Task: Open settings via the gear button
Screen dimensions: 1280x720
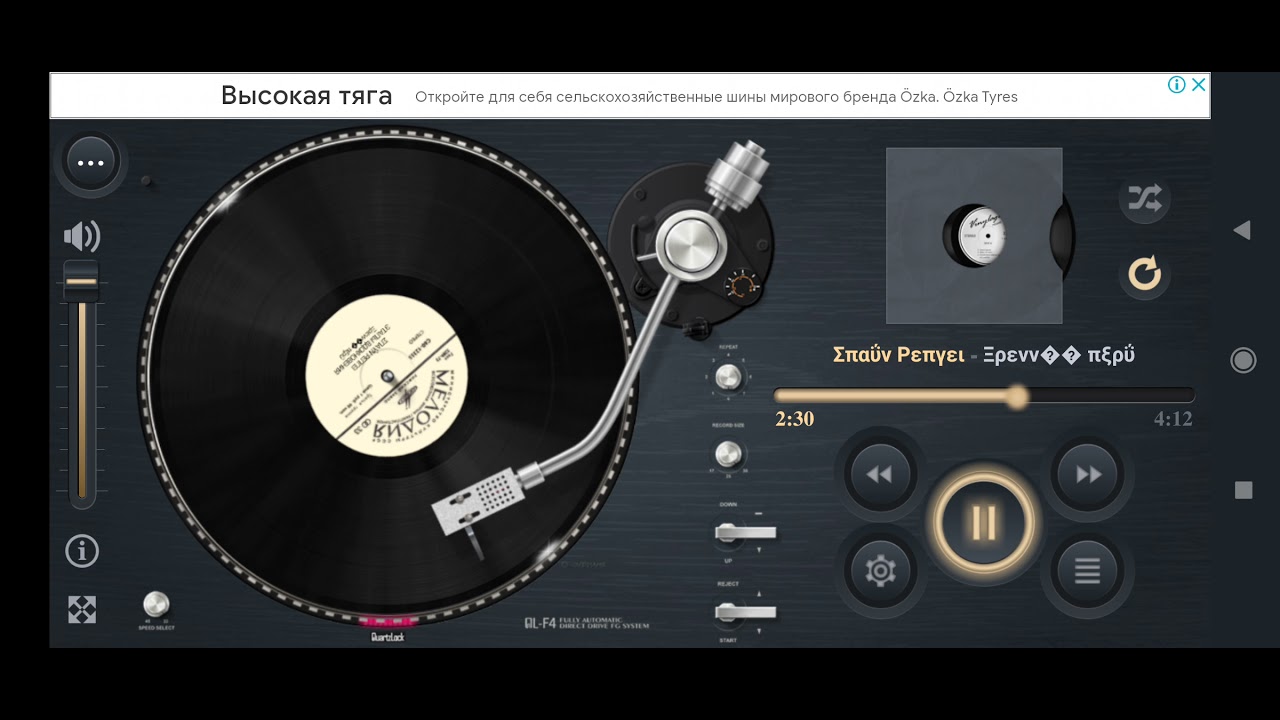Action: pos(880,571)
